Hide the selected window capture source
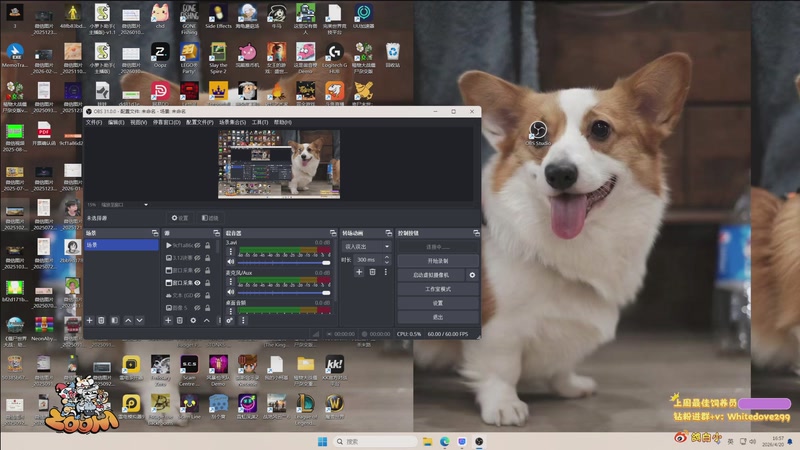The height and width of the screenshot is (450, 800). pos(198,283)
